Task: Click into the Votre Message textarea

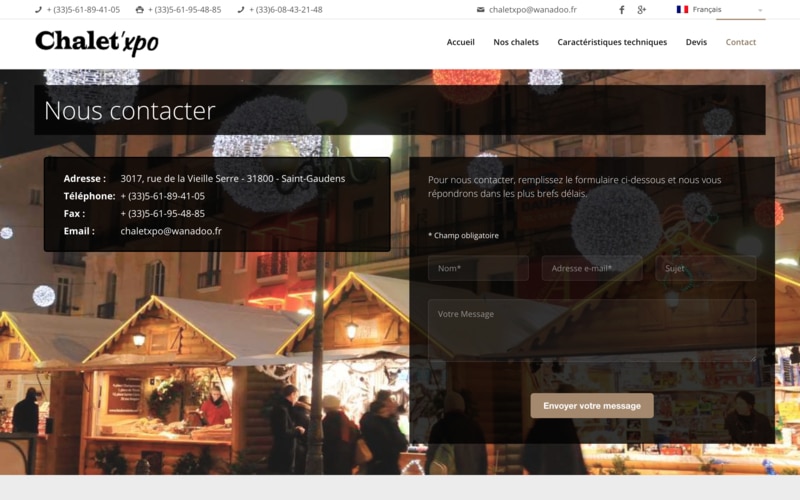Action: (x=592, y=331)
